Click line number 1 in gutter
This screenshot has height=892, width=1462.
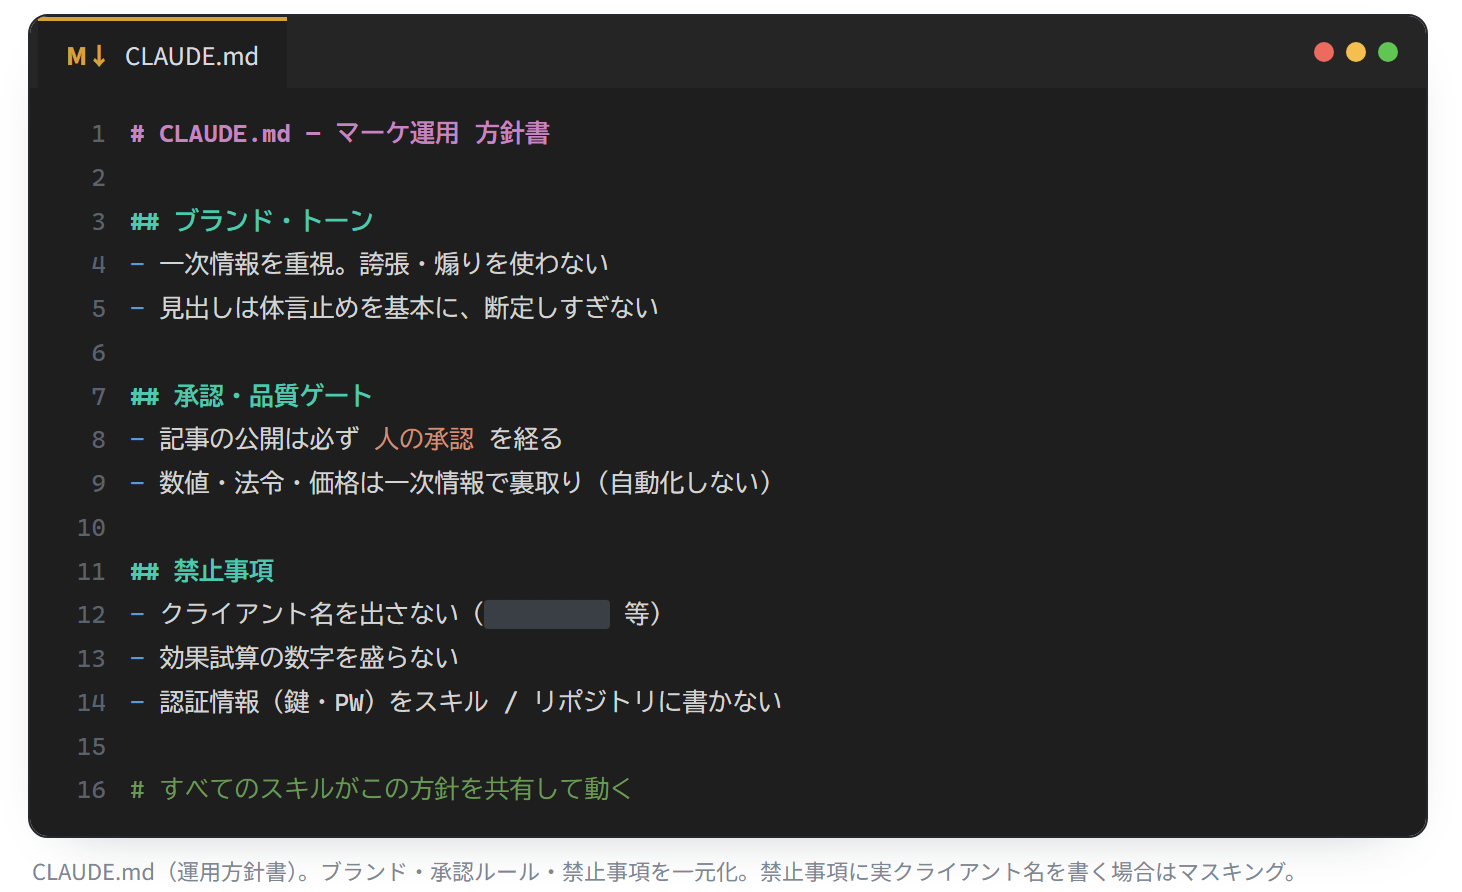point(98,134)
